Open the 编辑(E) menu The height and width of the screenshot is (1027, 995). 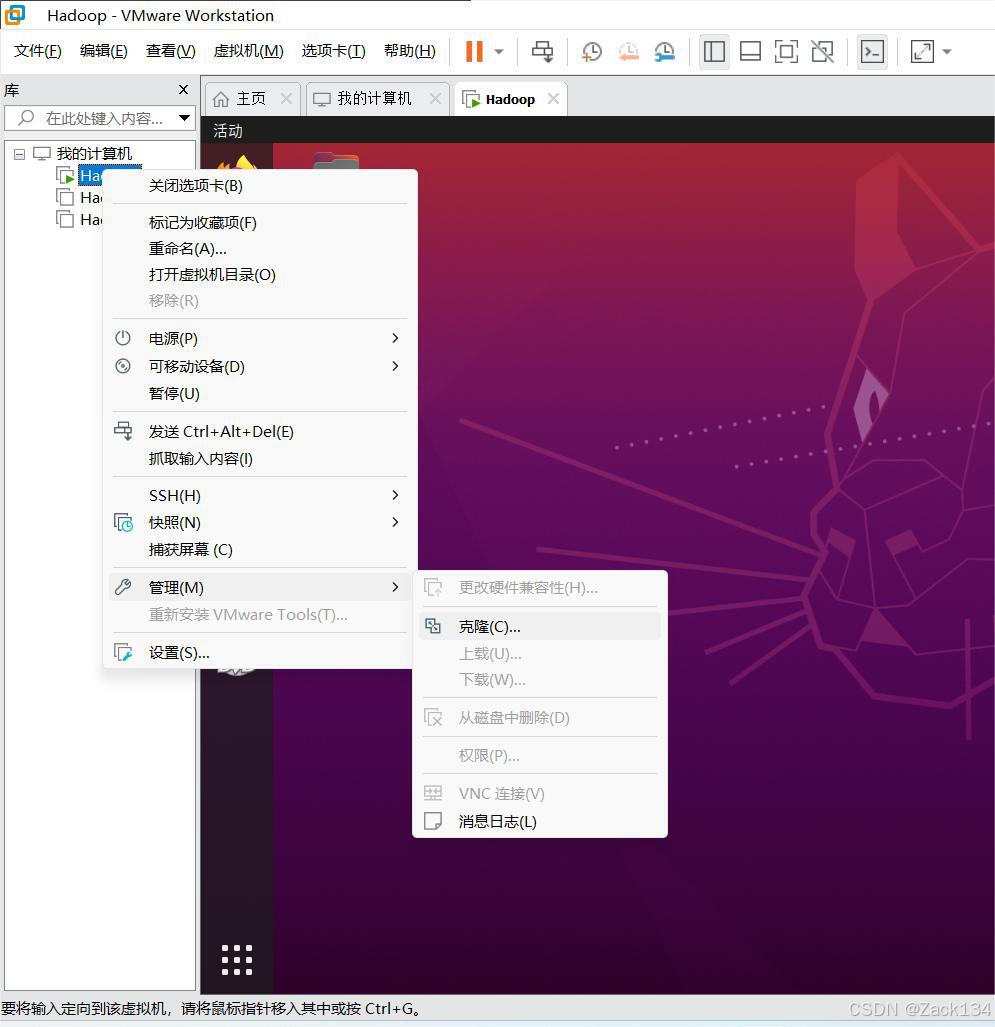(x=103, y=51)
